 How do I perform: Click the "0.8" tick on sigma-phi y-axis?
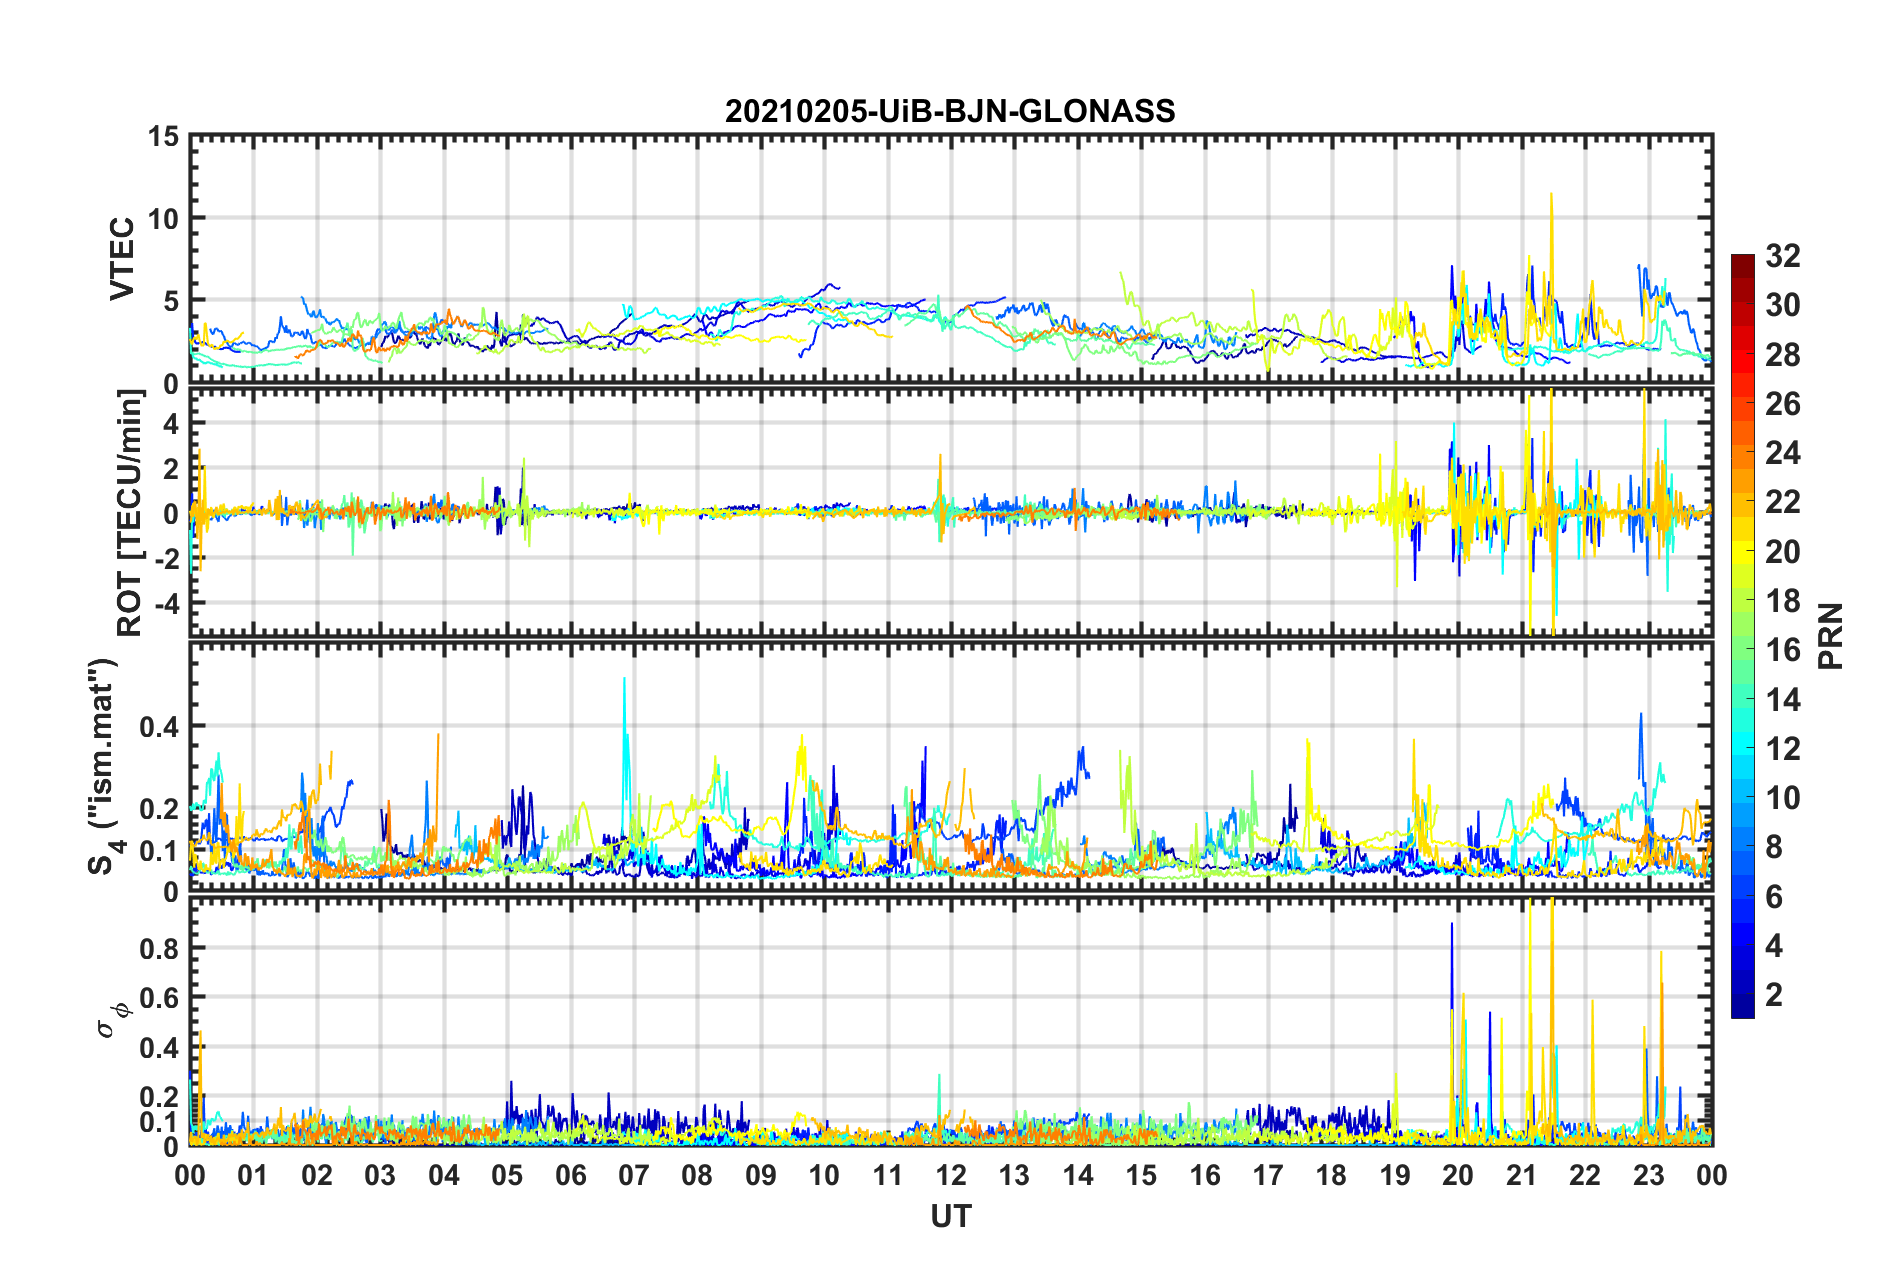coord(160,948)
